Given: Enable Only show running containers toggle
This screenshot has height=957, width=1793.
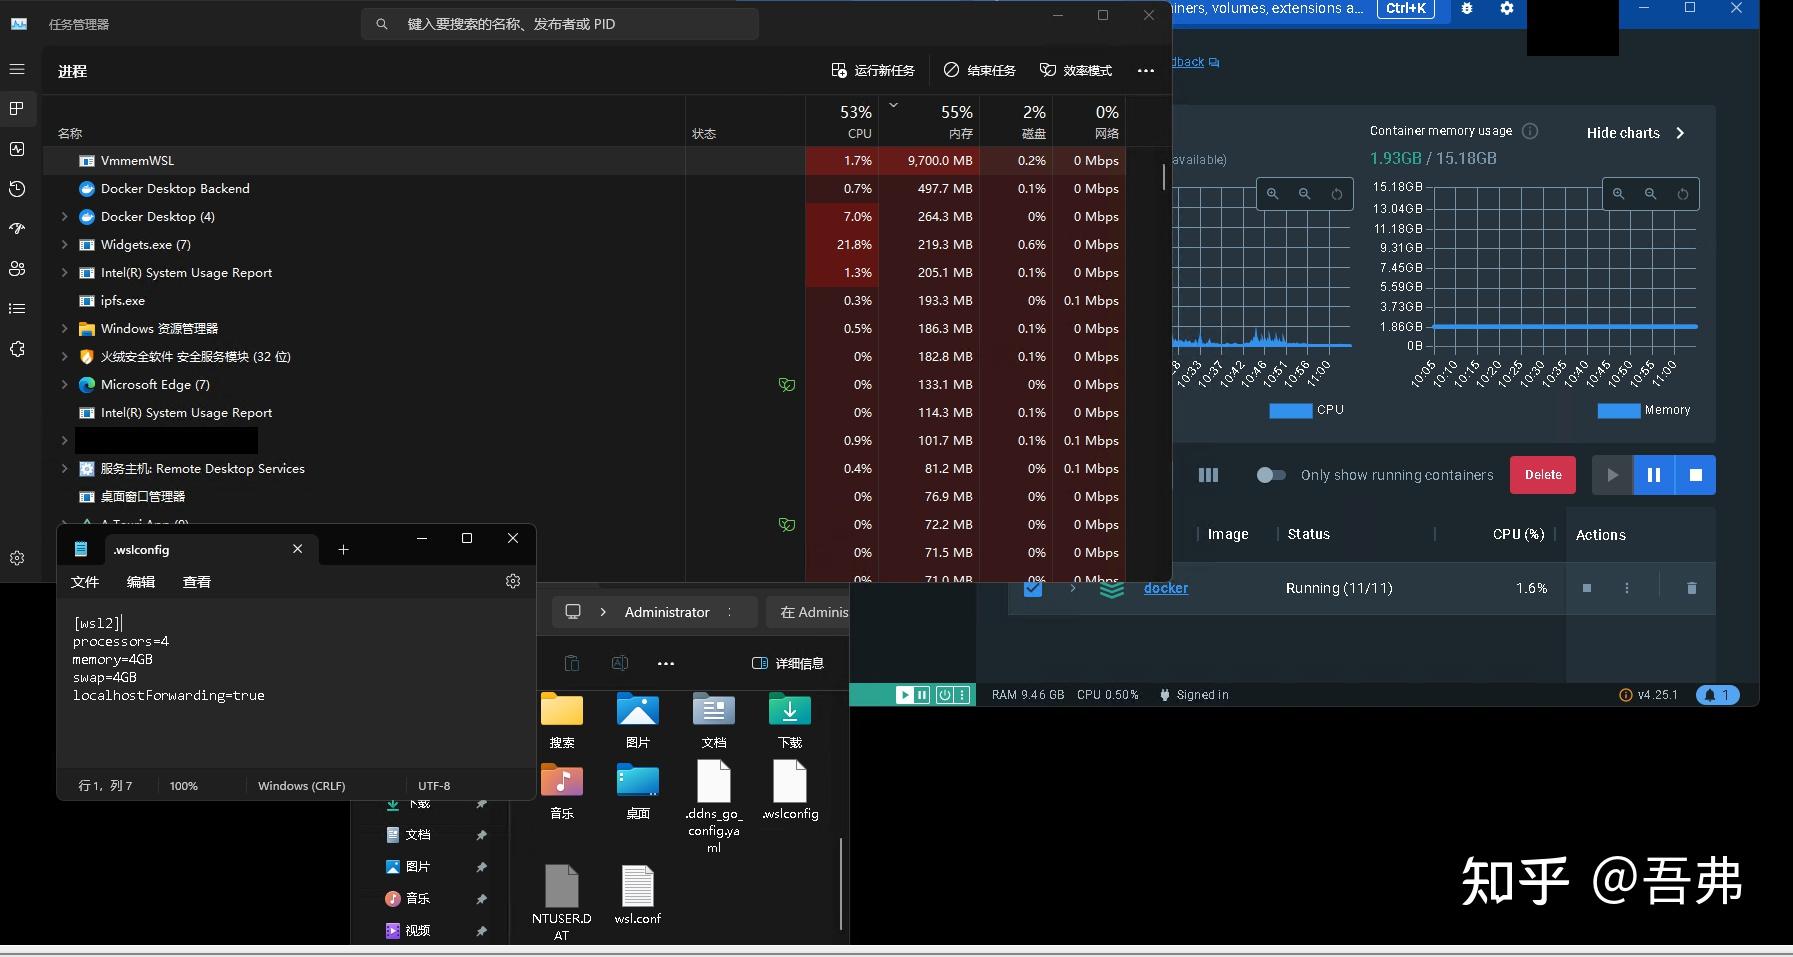Looking at the screenshot, I should pyautogui.click(x=1272, y=475).
